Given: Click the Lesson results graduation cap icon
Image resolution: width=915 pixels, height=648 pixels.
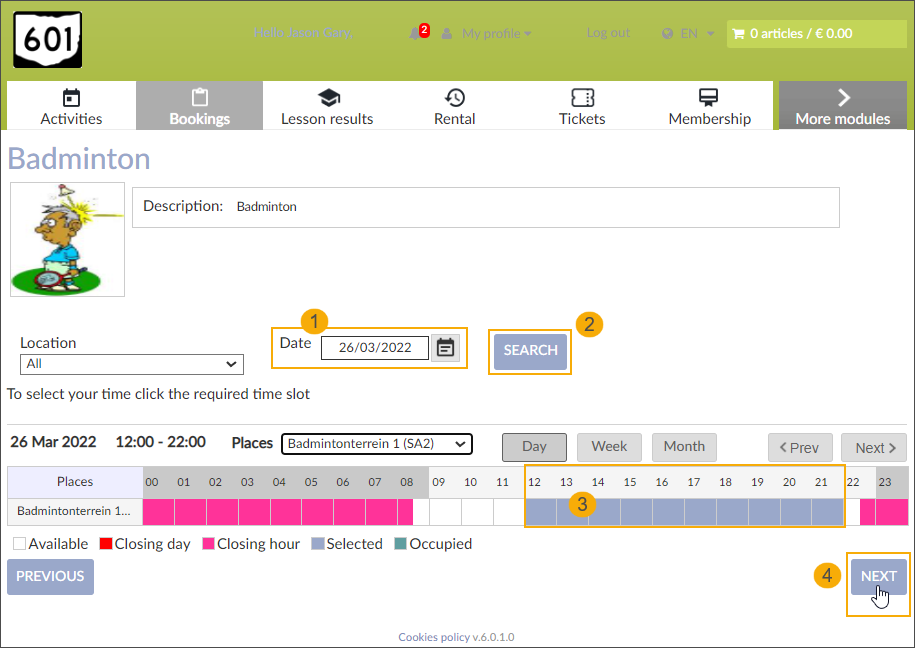Looking at the screenshot, I should pos(327,98).
